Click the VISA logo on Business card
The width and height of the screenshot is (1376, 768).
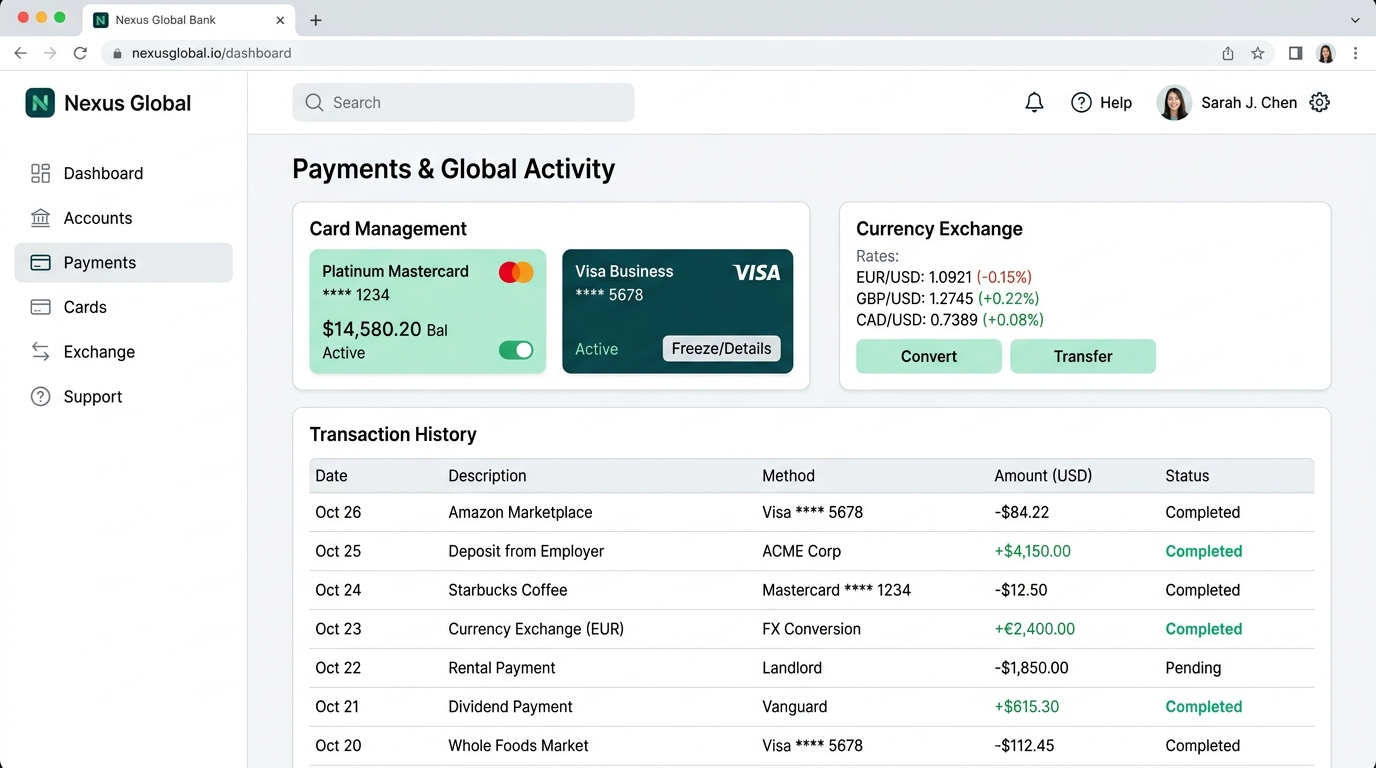coord(756,272)
